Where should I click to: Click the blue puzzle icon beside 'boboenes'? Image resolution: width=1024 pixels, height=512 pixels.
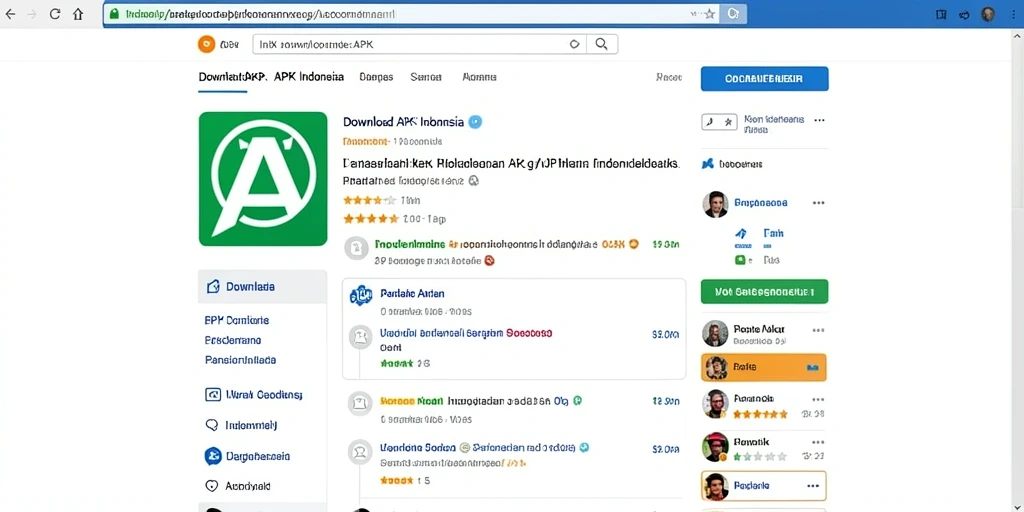(707, 164)
